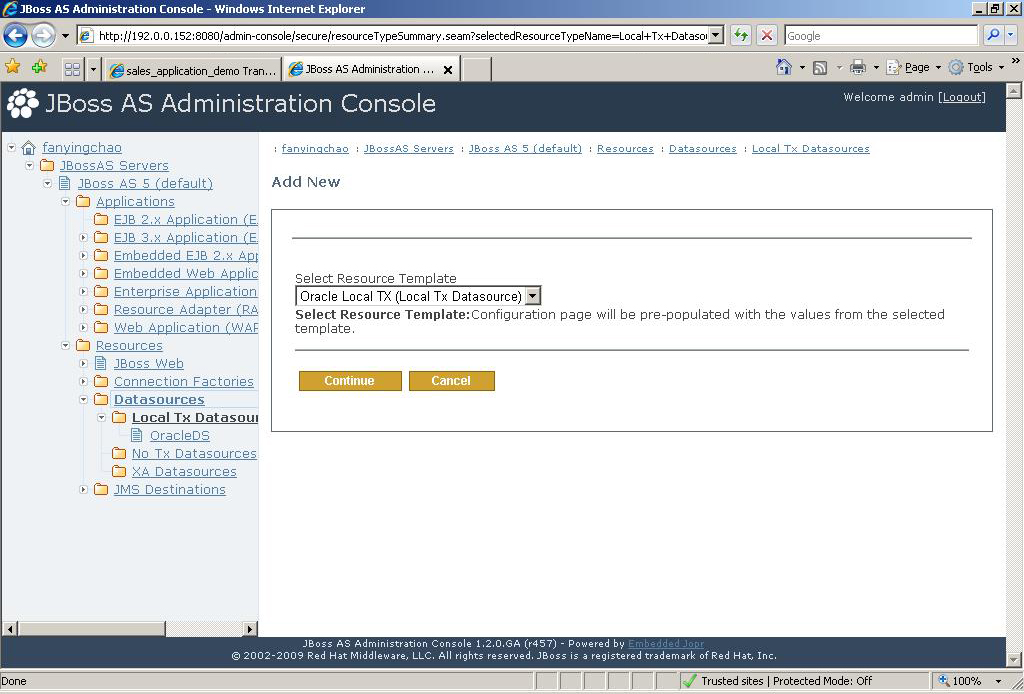
Task: Switch to the sales_application_demo tab
Action: point(193,69)
